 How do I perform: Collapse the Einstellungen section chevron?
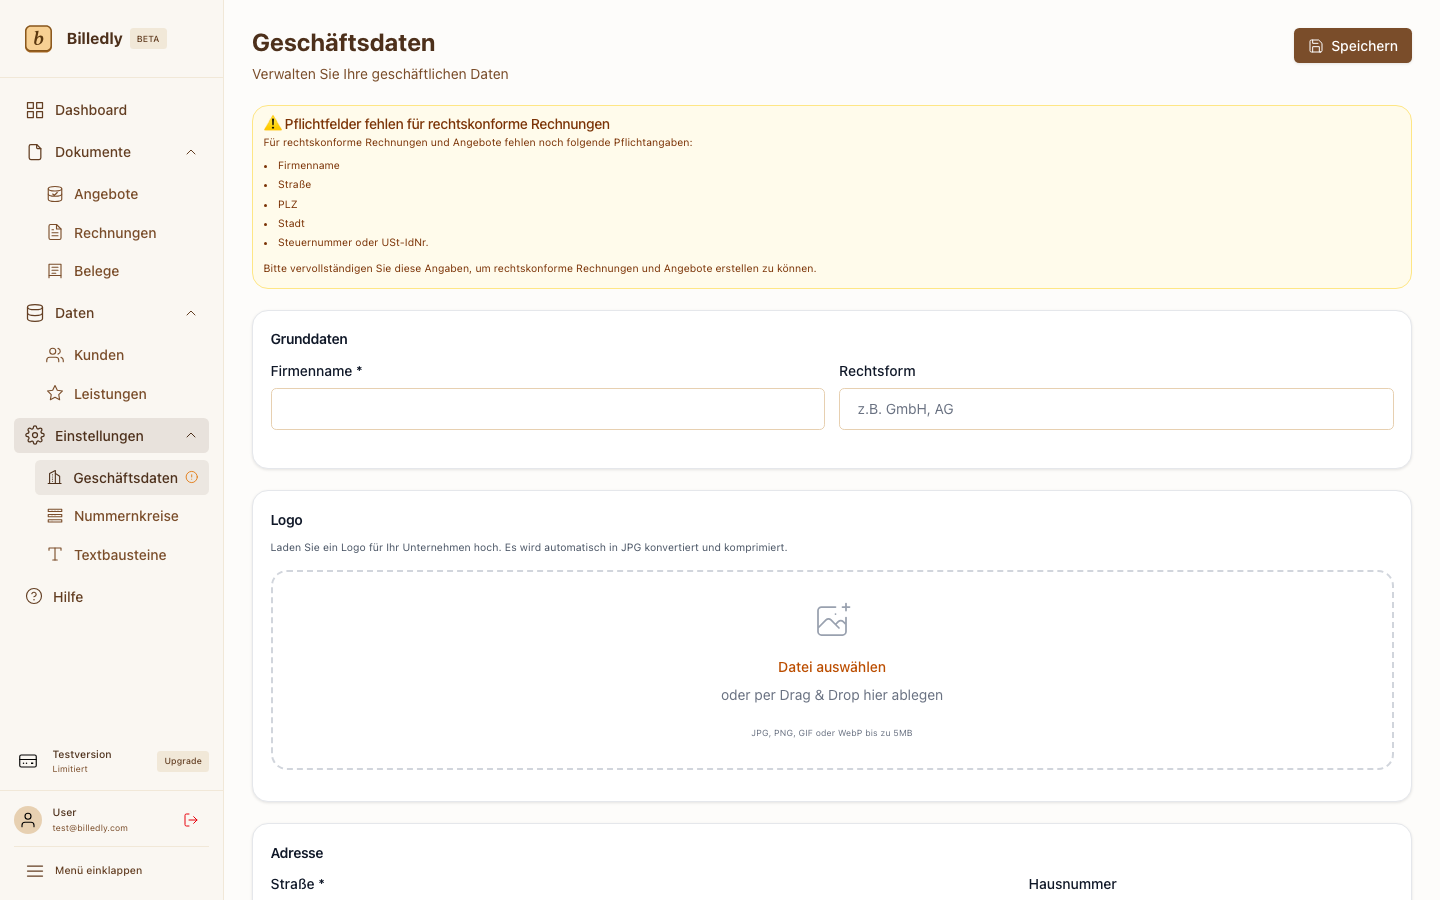pyautogui.click(x=191, y=435)
